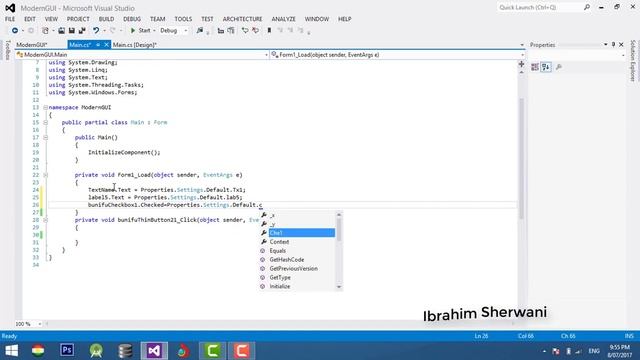Toggle auto-hide pin on Properties panel

coord(613,45)
